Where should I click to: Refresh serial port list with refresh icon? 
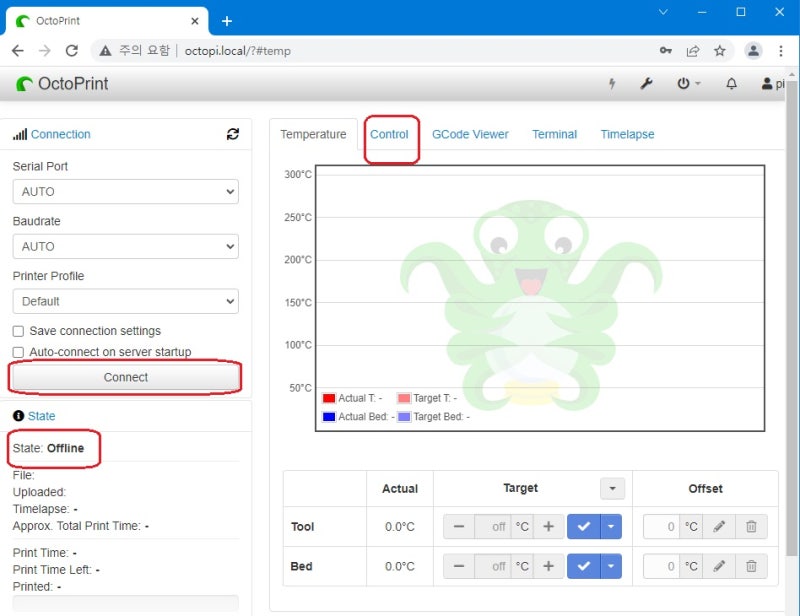234,133
